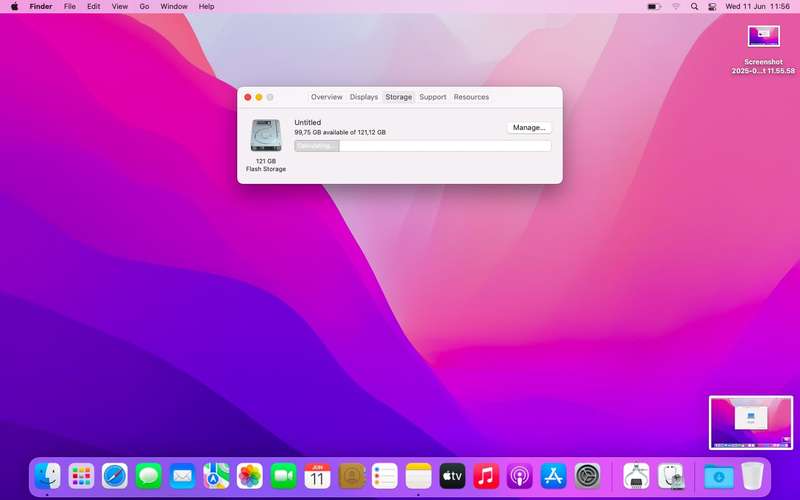
Task: Click the "121 GB Flash Storage" label
Action: [x=266, y=165]
